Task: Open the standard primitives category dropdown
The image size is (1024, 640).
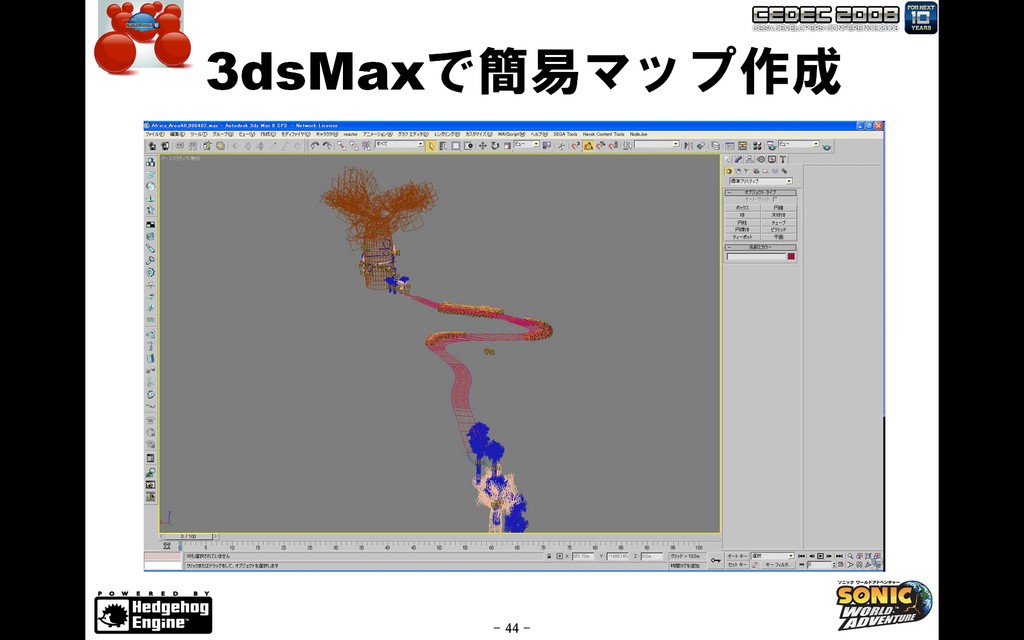Action: coord(760,181)
